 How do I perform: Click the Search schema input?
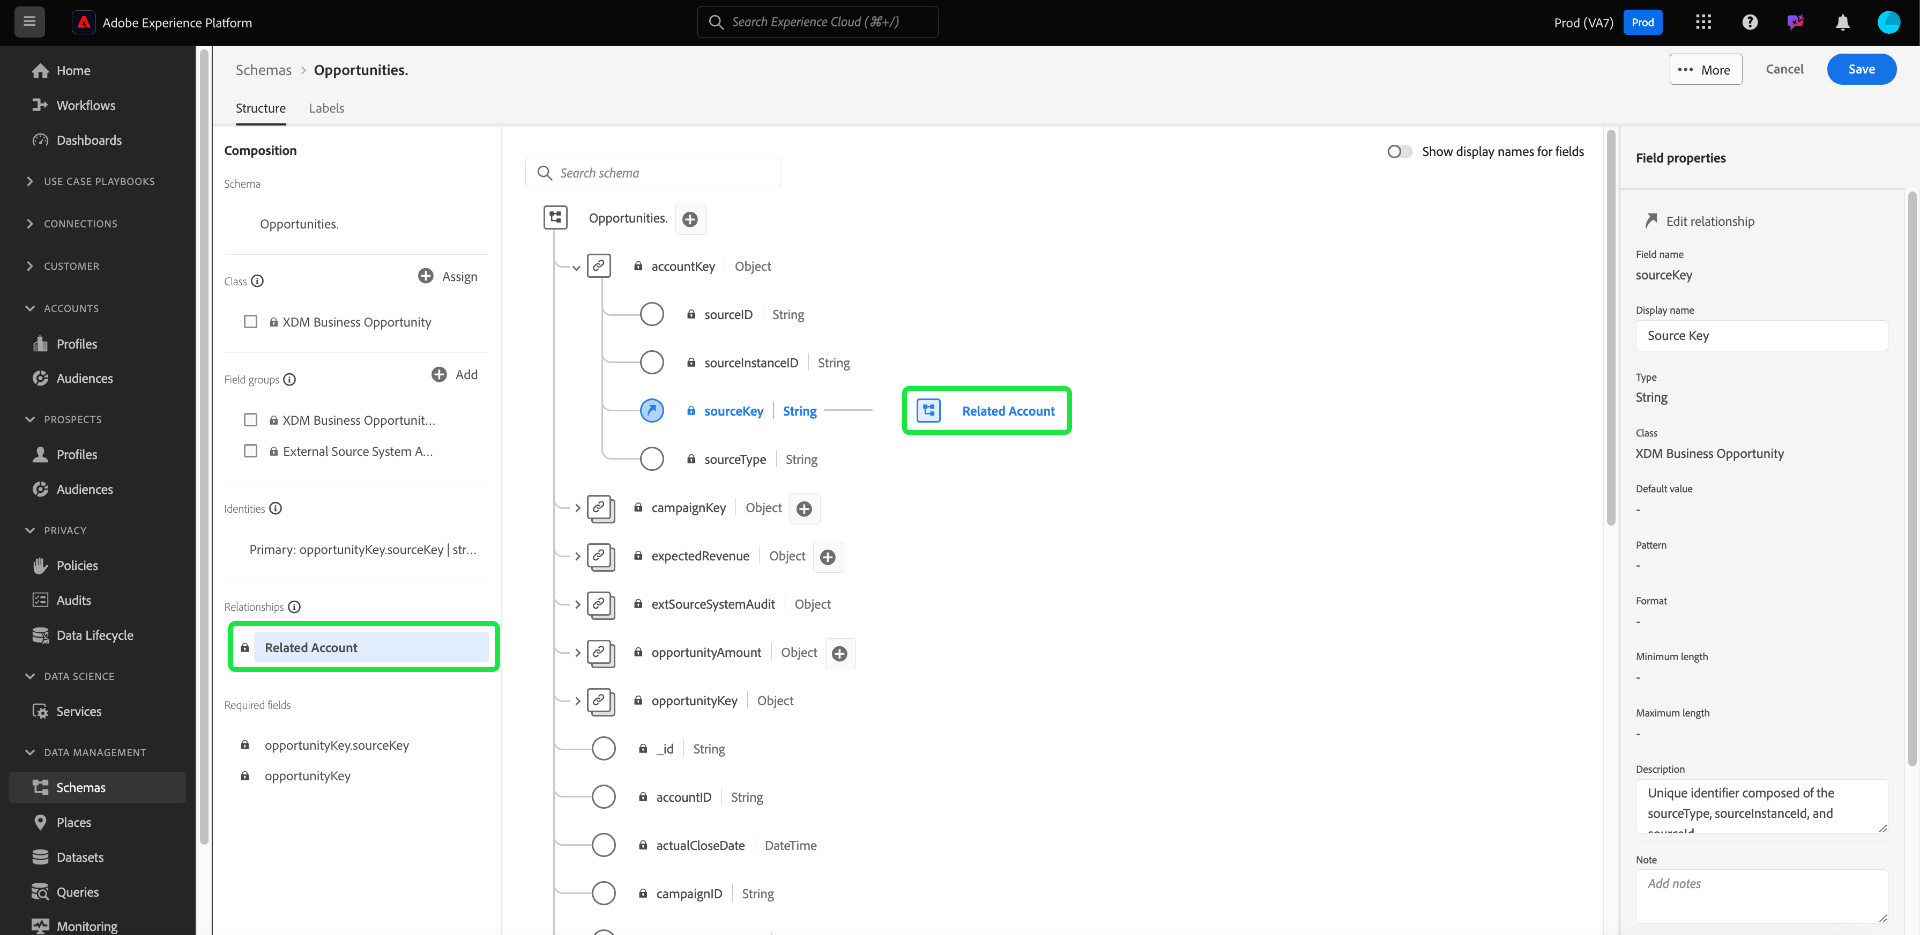(653, 174)
